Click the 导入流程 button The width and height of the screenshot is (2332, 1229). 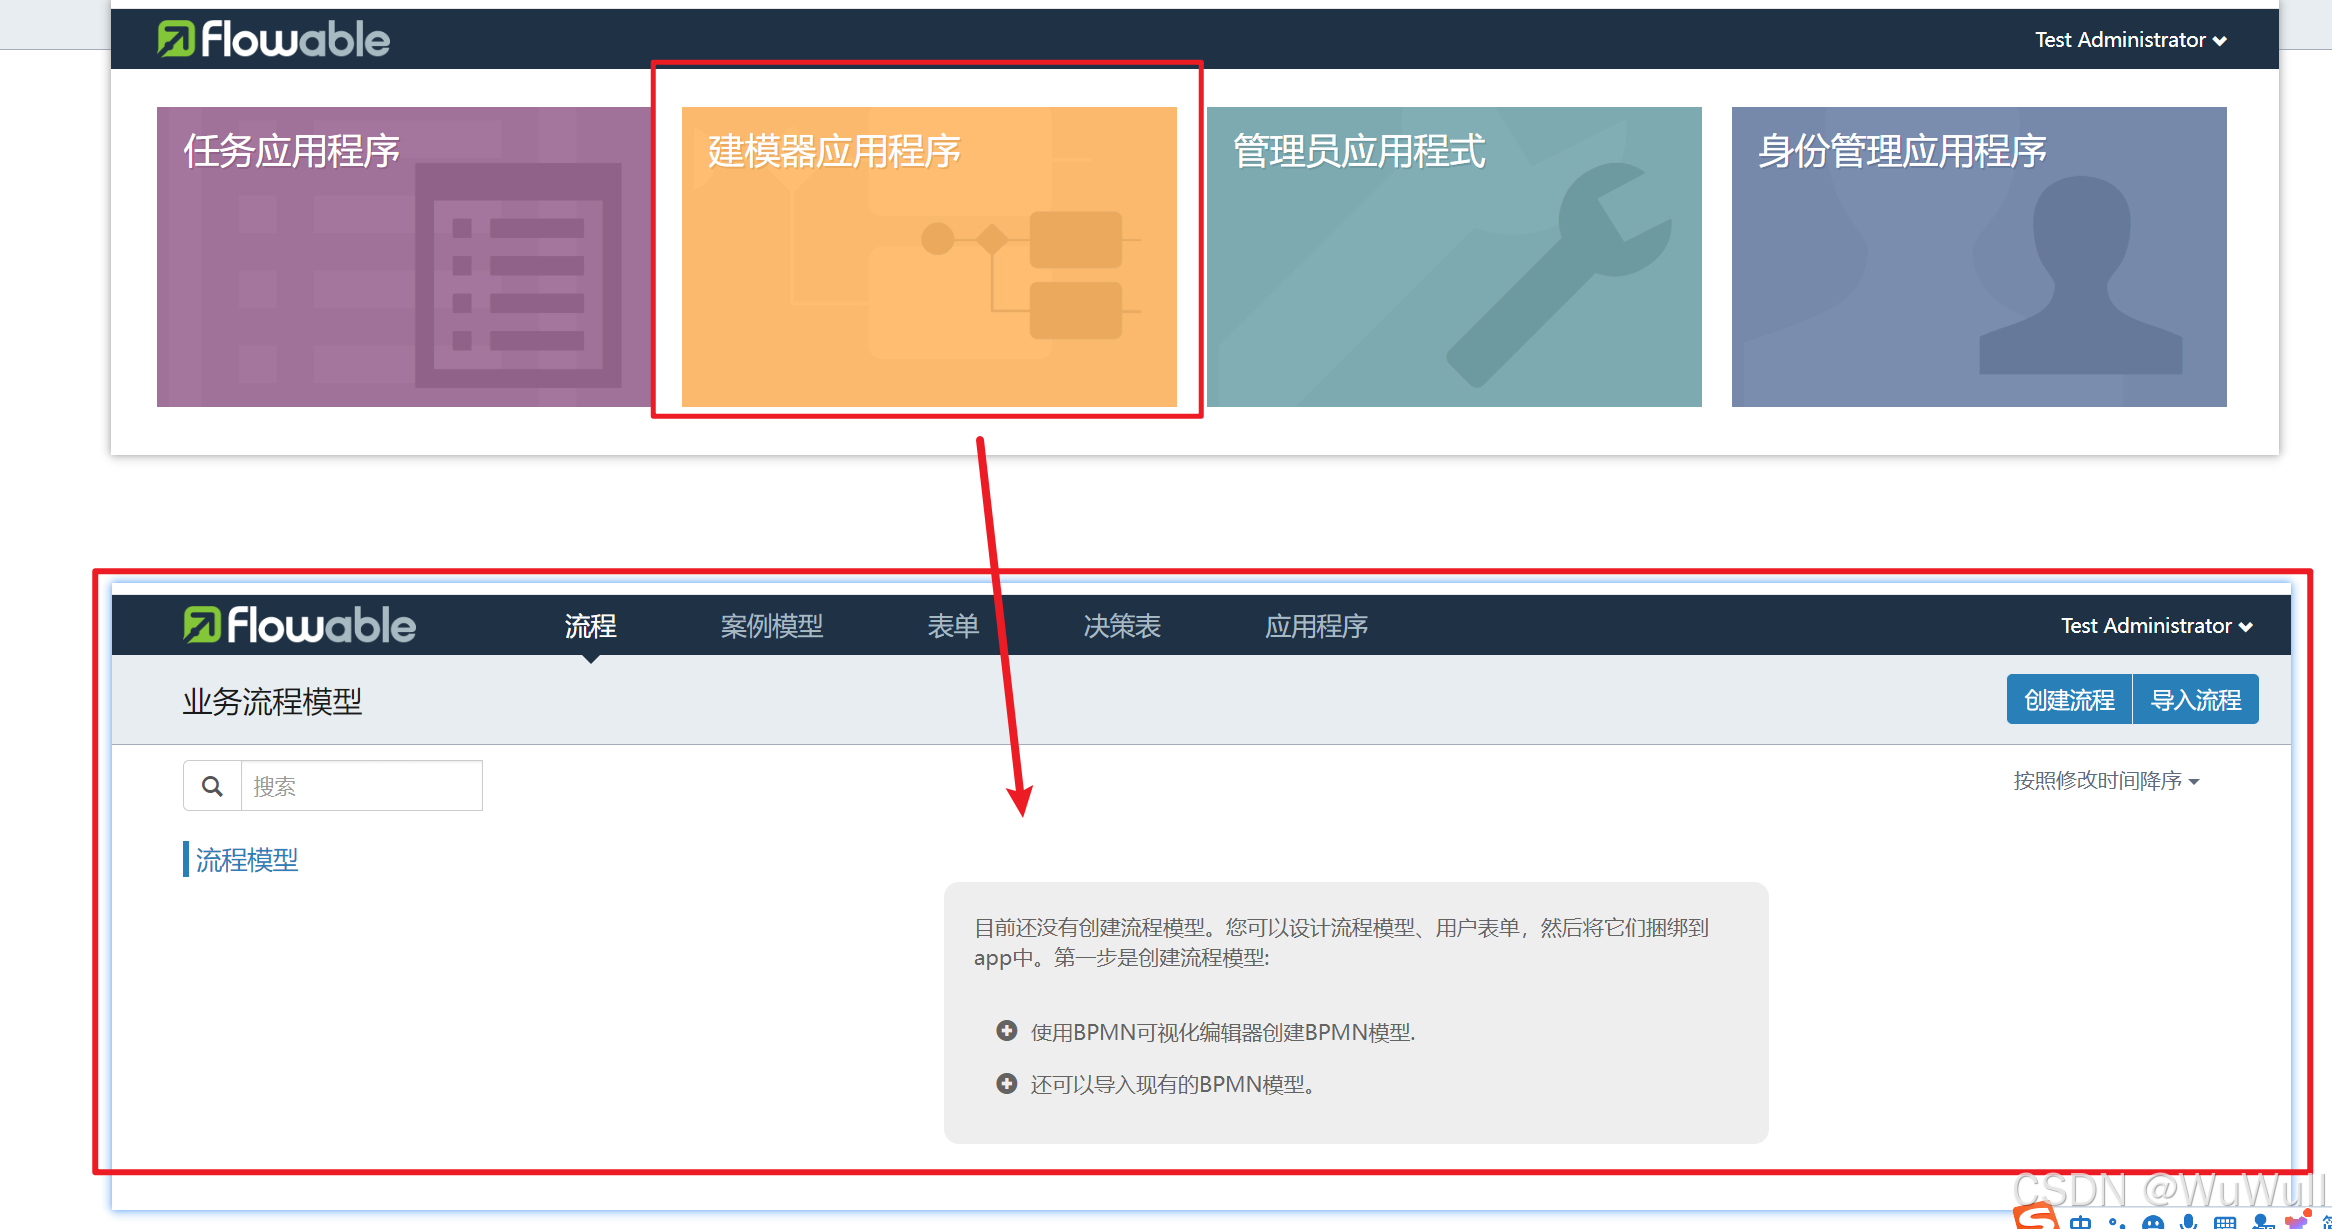2196,699
